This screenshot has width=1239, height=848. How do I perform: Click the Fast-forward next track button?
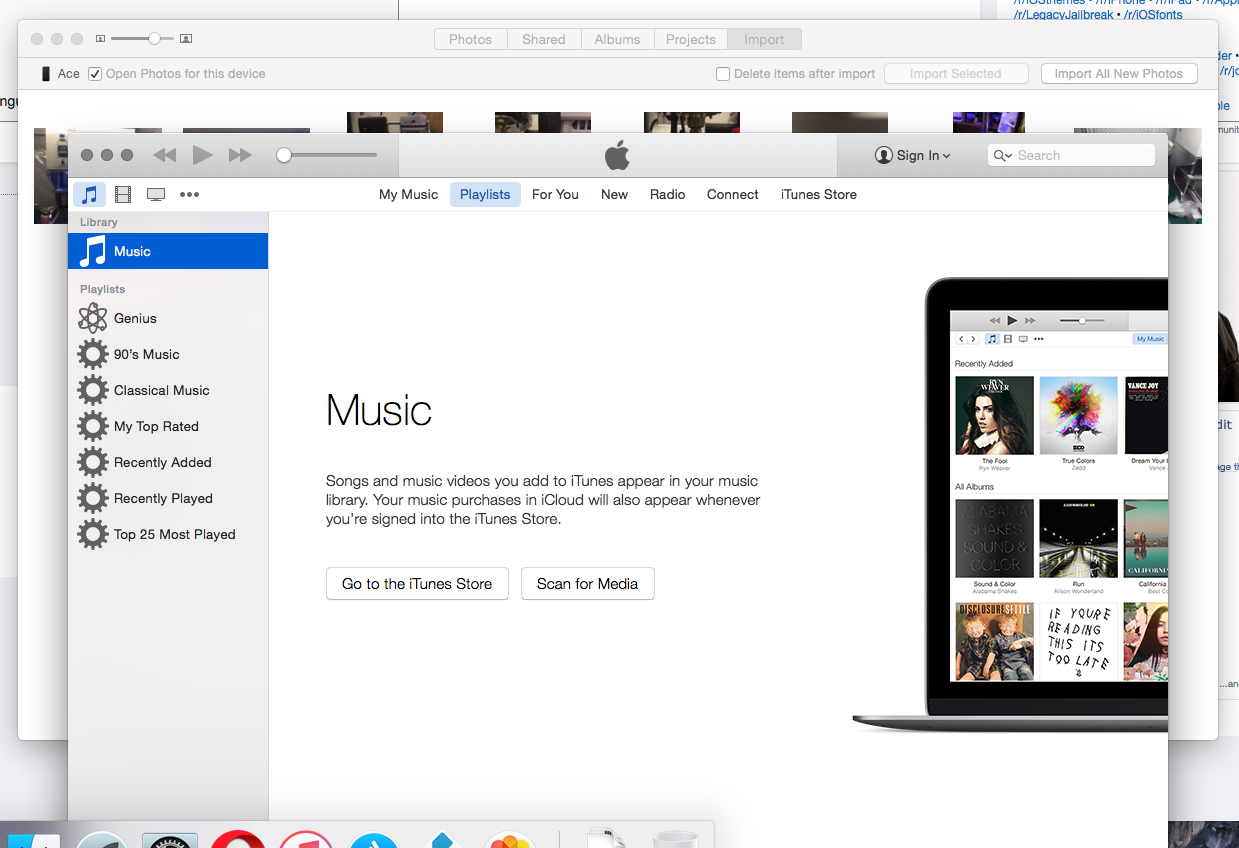point(240,155)
